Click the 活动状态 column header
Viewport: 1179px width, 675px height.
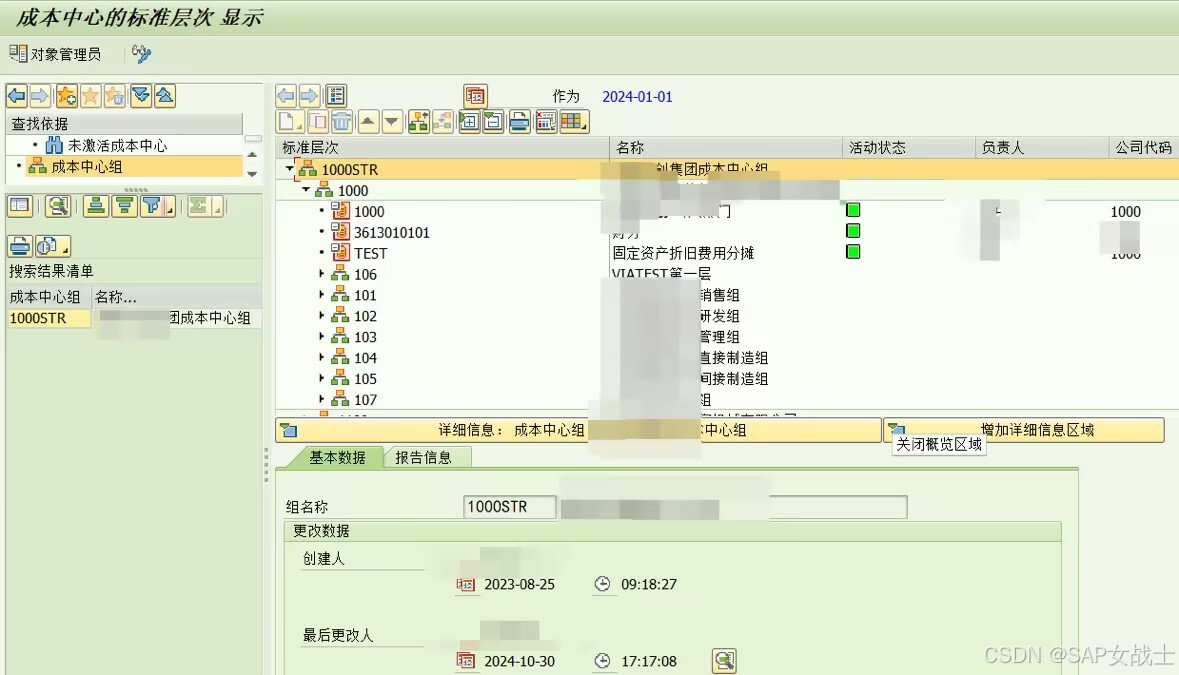click(909, 147)
